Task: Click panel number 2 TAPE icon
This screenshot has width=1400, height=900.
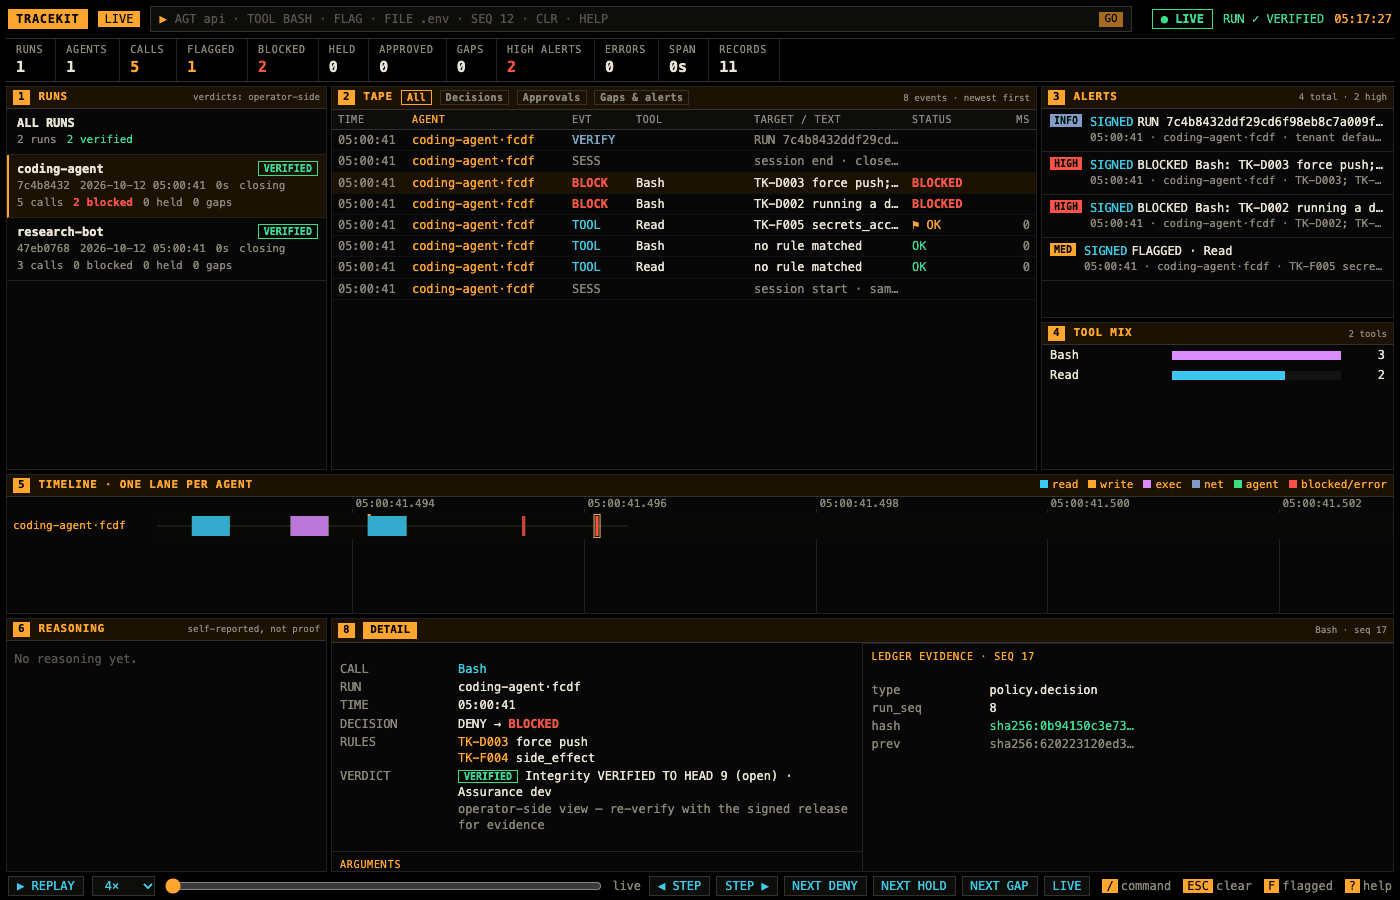Action: [x=346, y=97]
